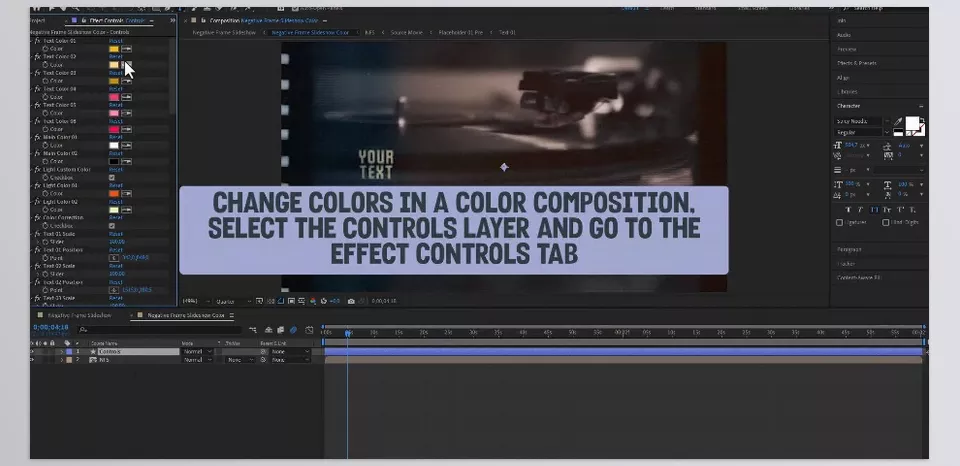Click Reset for Text Color 04
This screenshot has width=960, height=466.
pos(116,89)
